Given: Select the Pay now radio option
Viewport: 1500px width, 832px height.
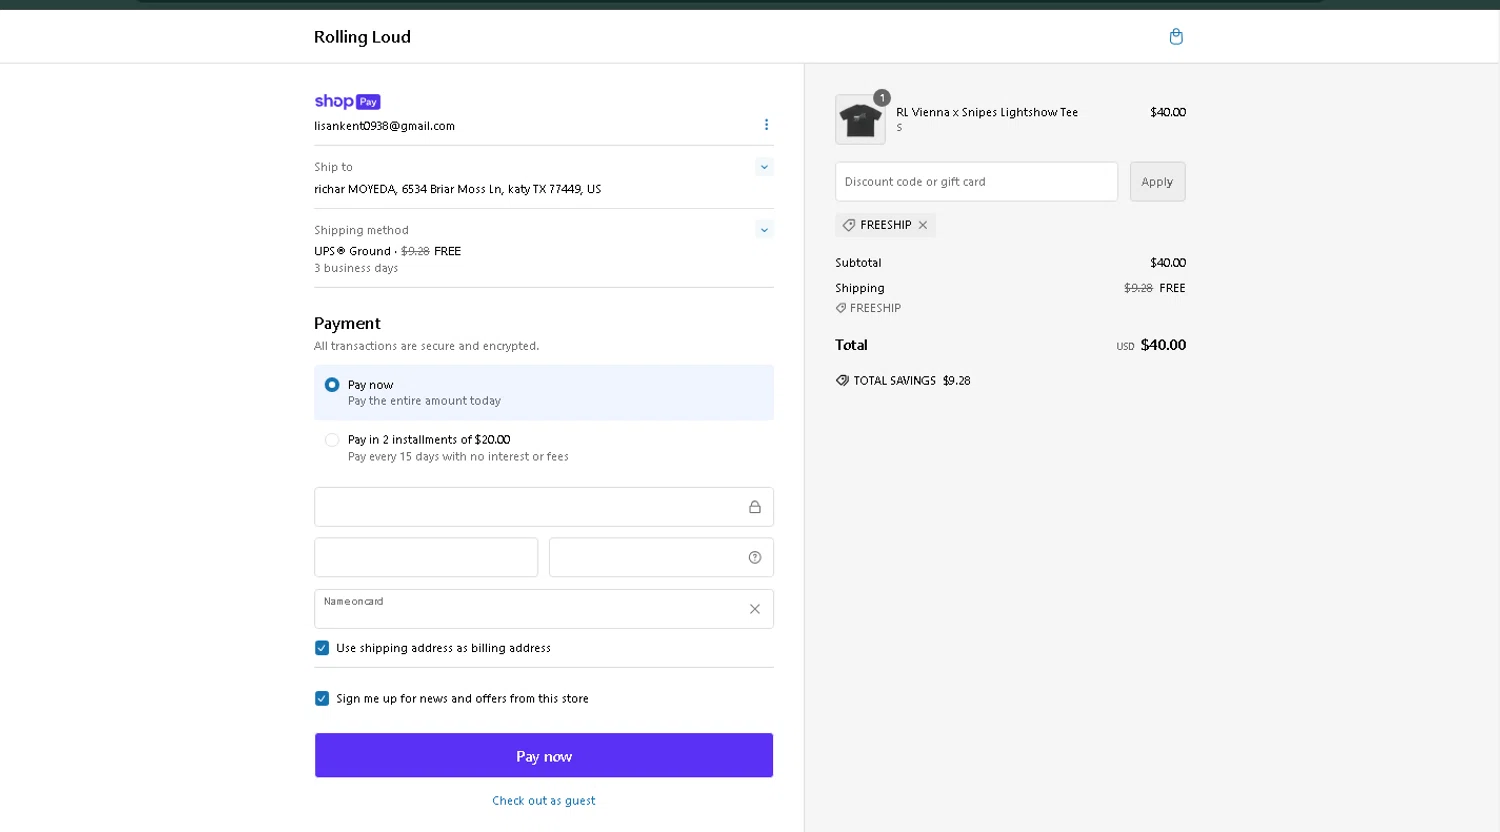Looking at the screenshot, I should (x=332, y=385).
